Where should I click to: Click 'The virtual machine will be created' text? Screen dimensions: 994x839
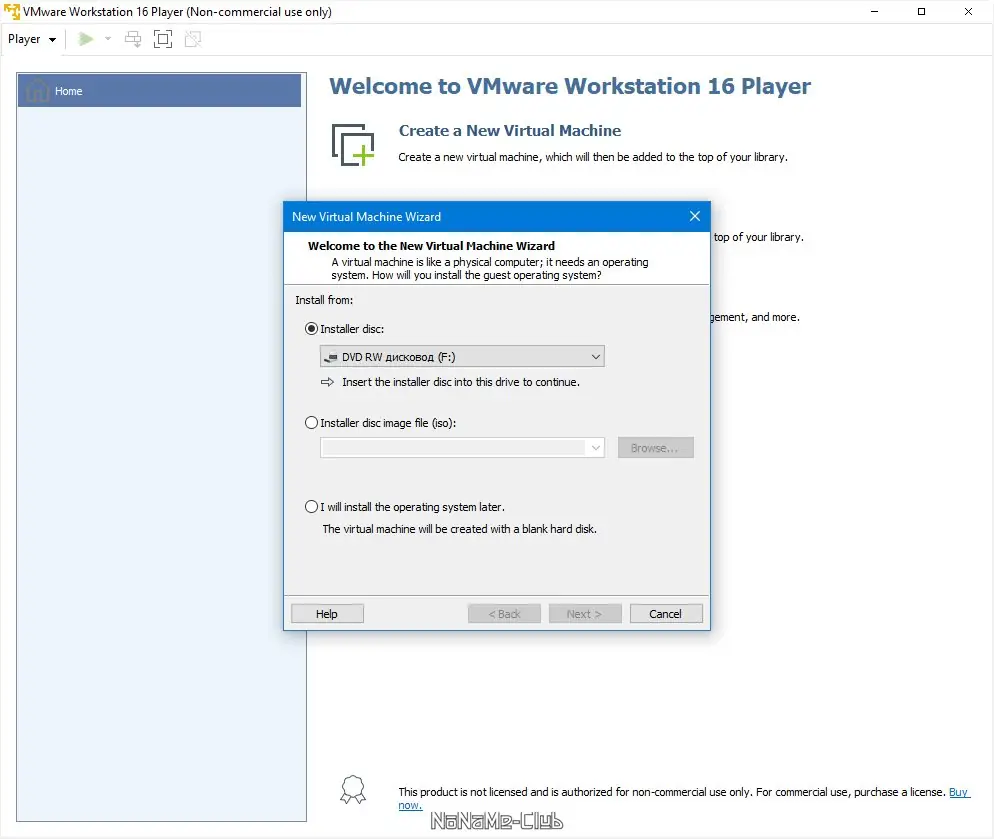(460, 529)
